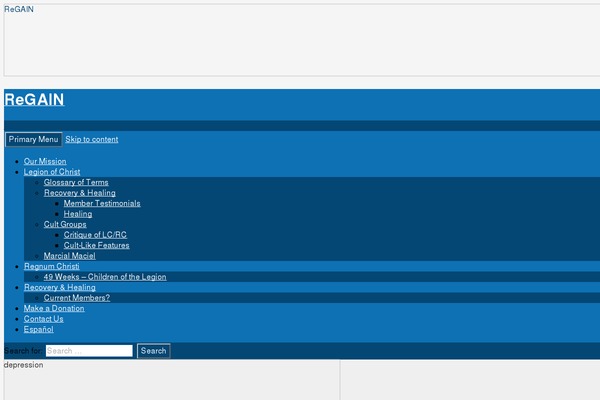Open the Legion of Christ menu item

(x=52, y=172)
